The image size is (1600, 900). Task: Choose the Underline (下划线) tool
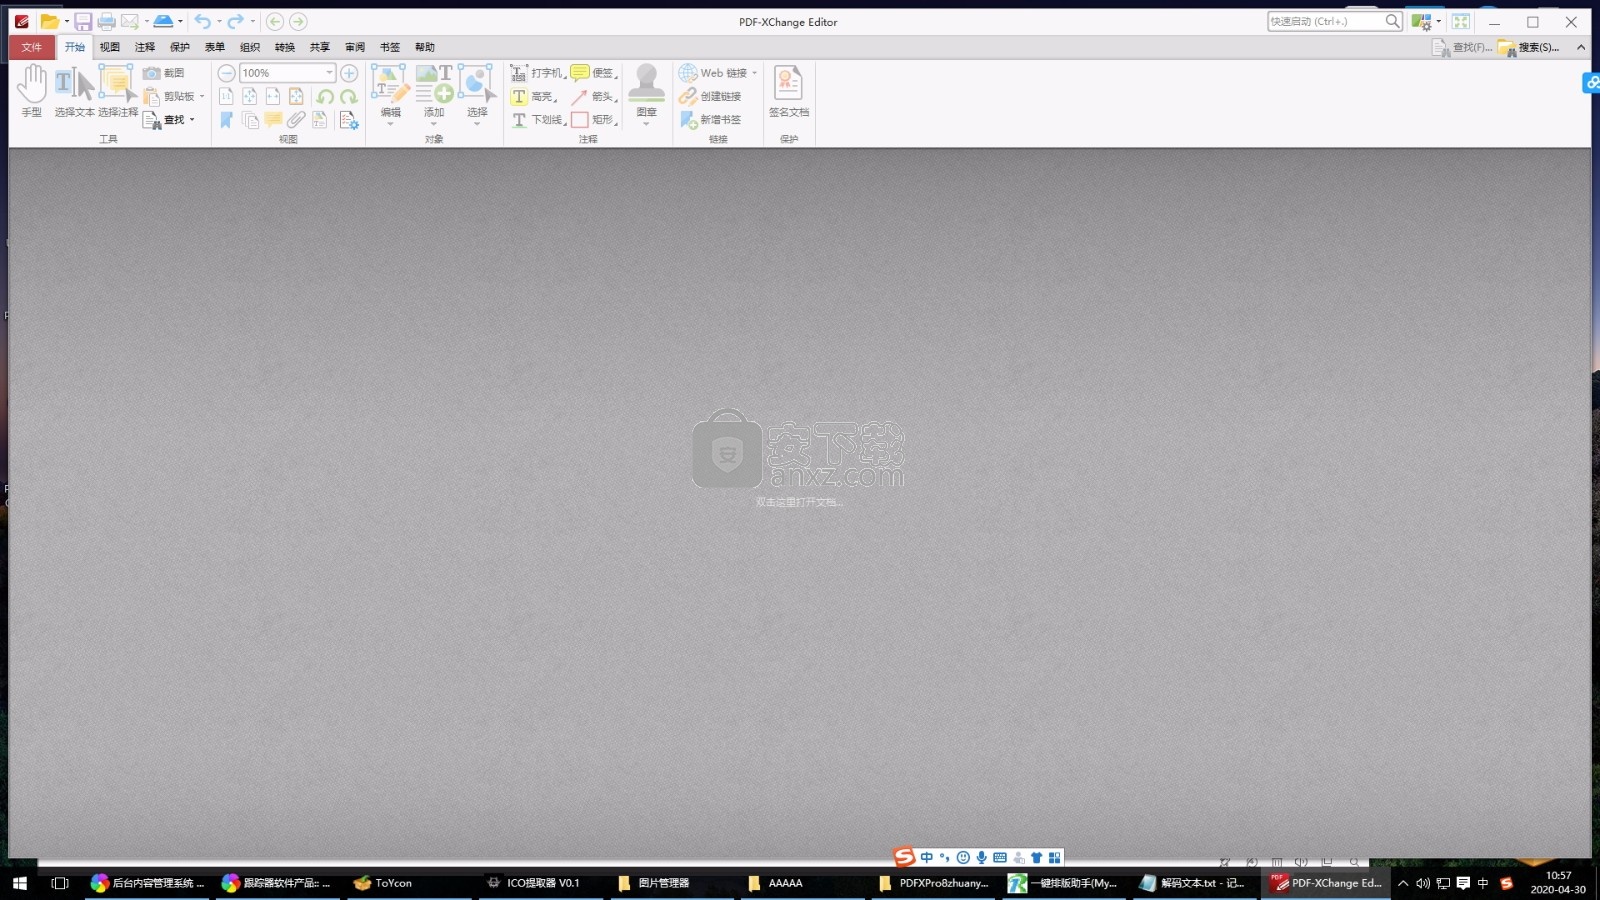tap(538, 120)
